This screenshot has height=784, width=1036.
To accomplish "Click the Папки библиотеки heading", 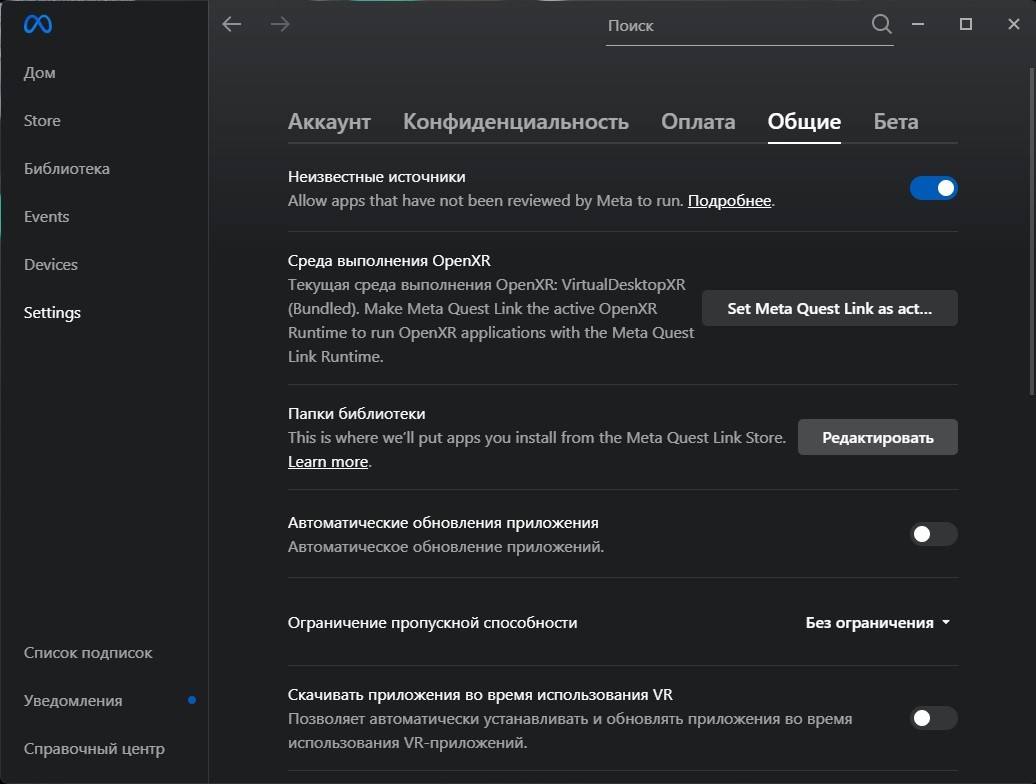I will pyautogui.click(x=357, y=413).
